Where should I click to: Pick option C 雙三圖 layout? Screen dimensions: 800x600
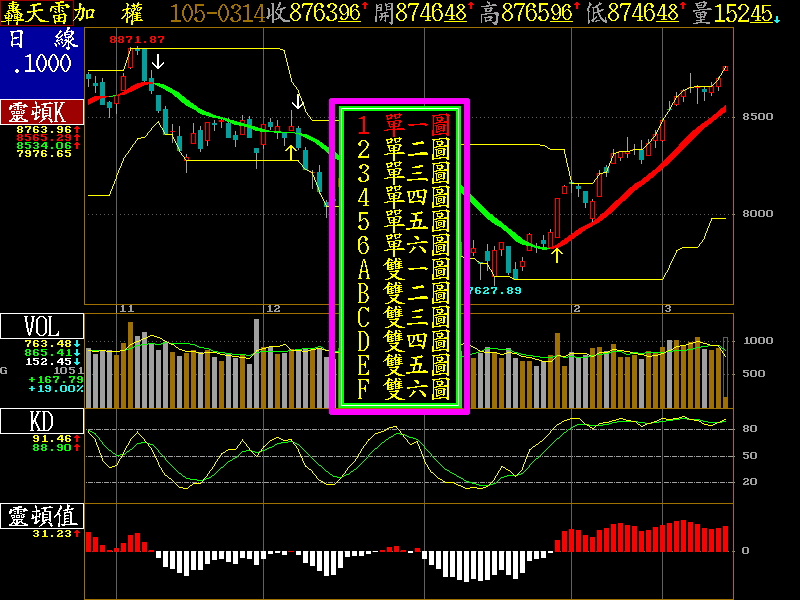pyautogui.click(x=399, y=317)
